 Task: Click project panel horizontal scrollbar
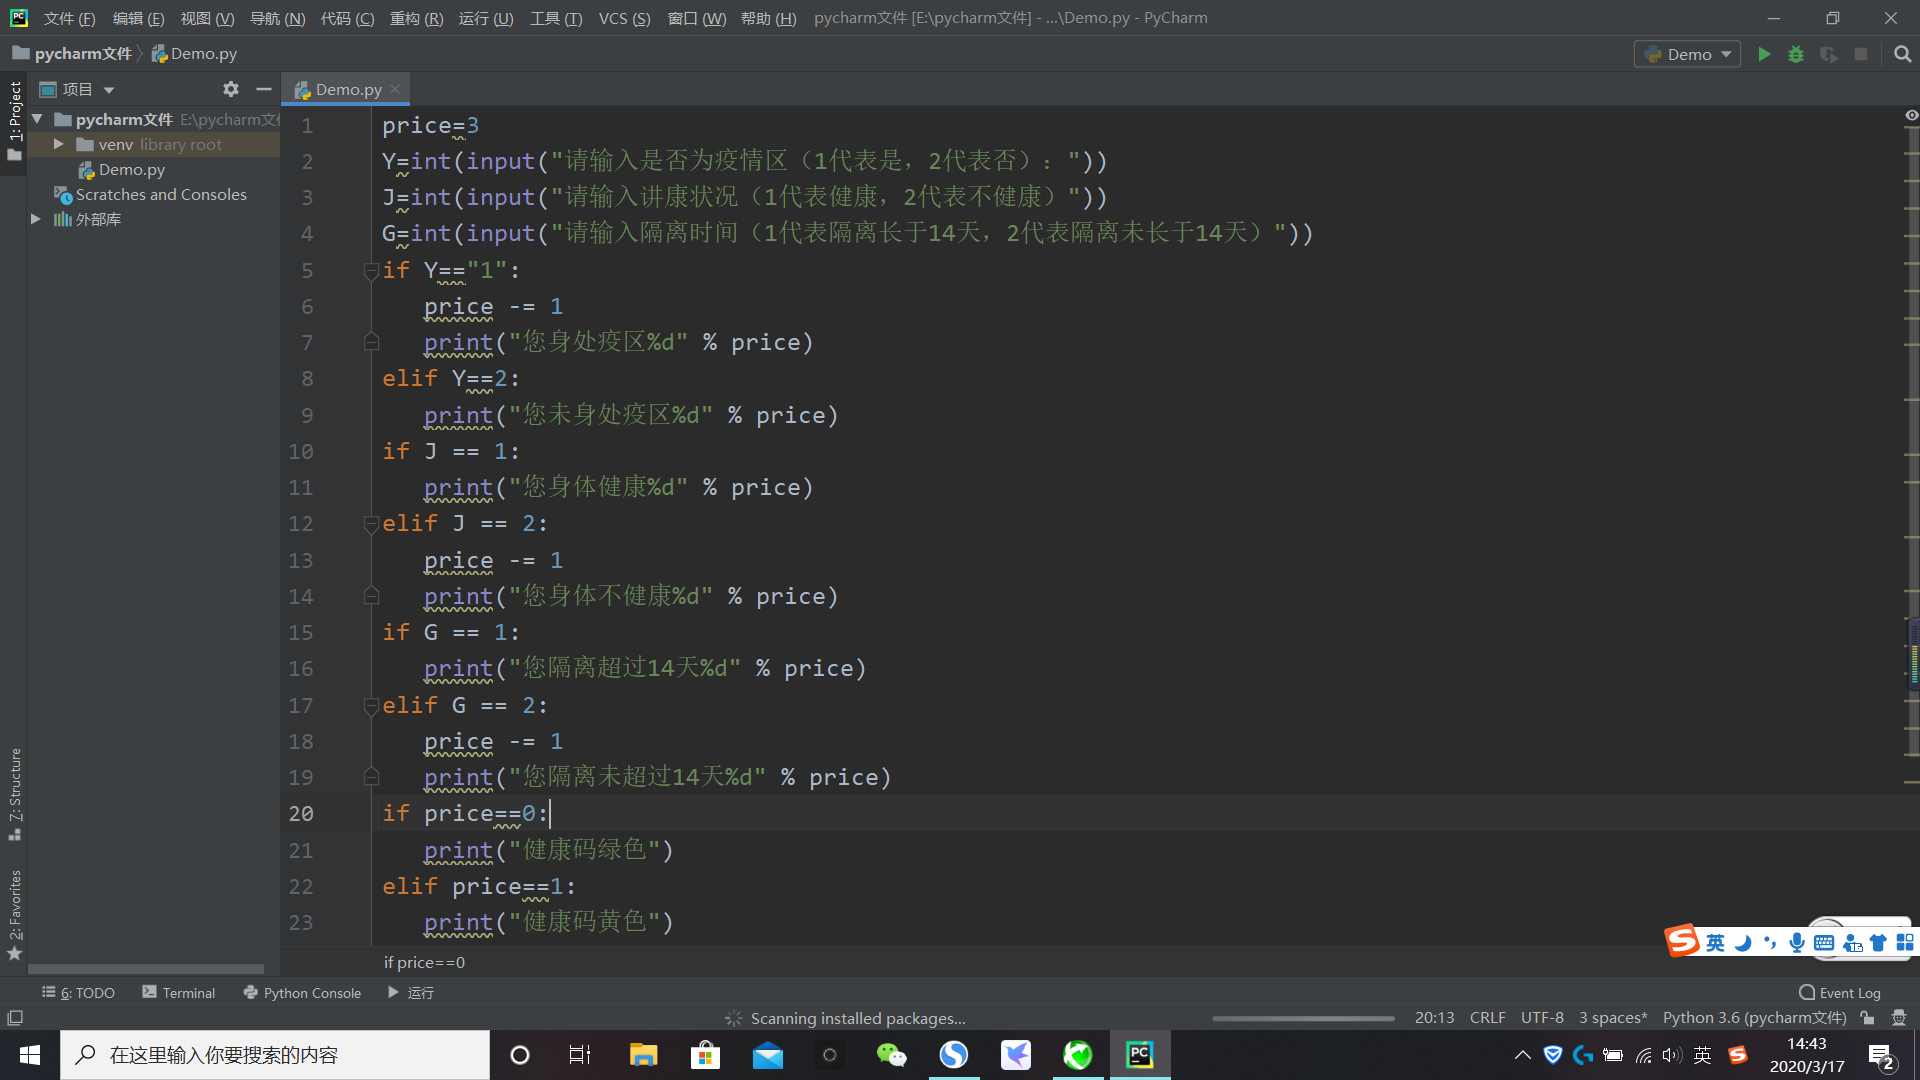click(x=146, y=968)
